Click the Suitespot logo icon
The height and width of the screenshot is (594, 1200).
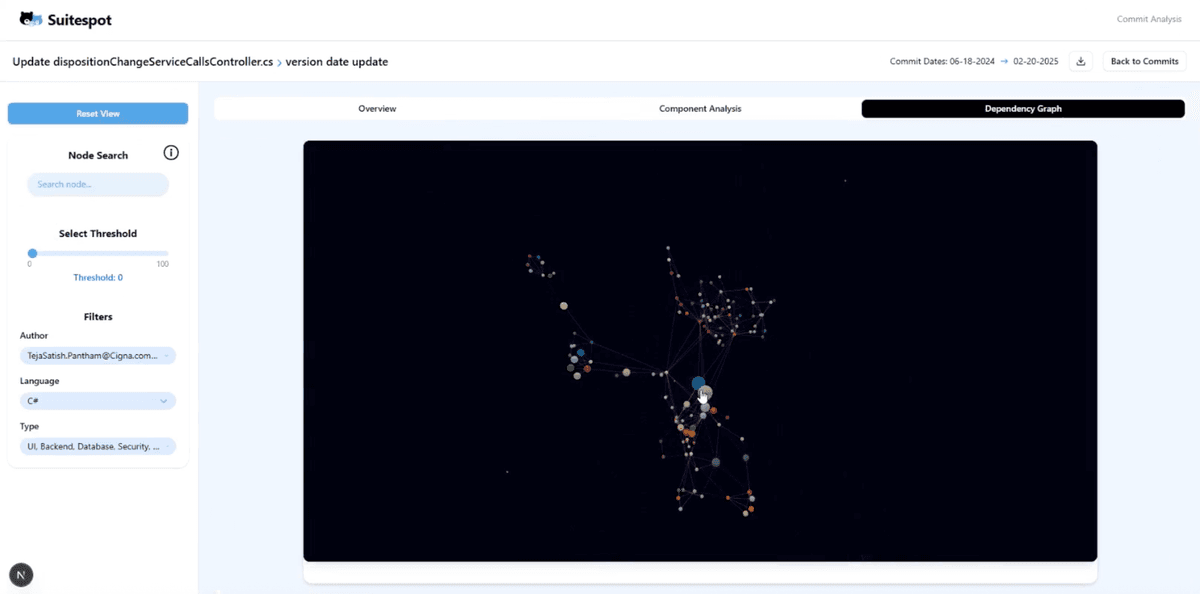click(31, 19)
